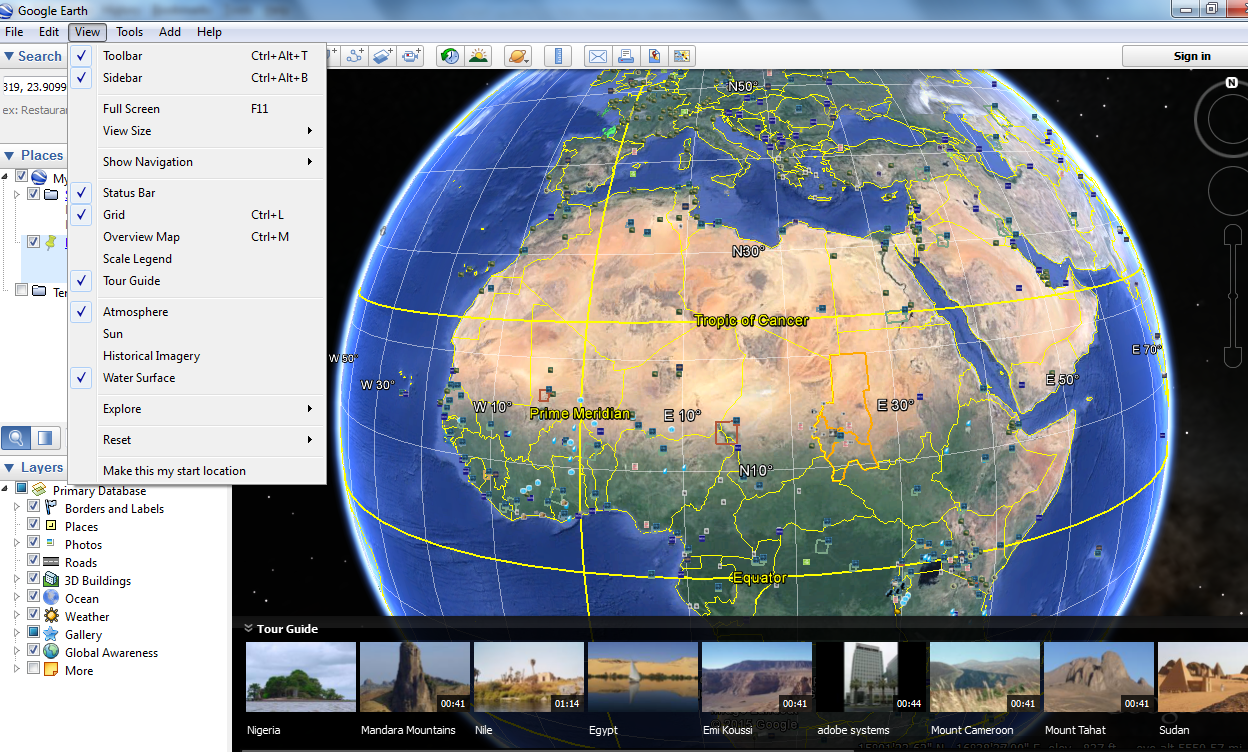
Task: Select the Ruler tool icon
Action: tap(558, 56)
